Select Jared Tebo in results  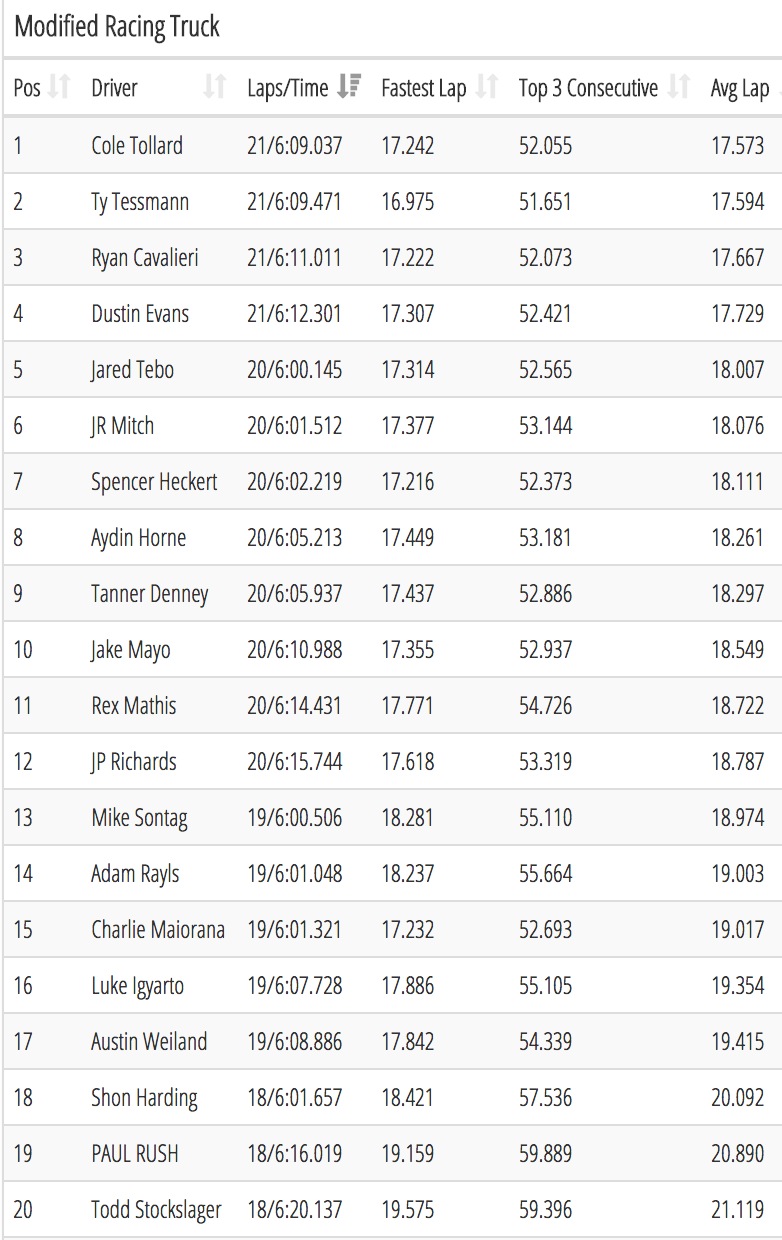coord(132,370)
